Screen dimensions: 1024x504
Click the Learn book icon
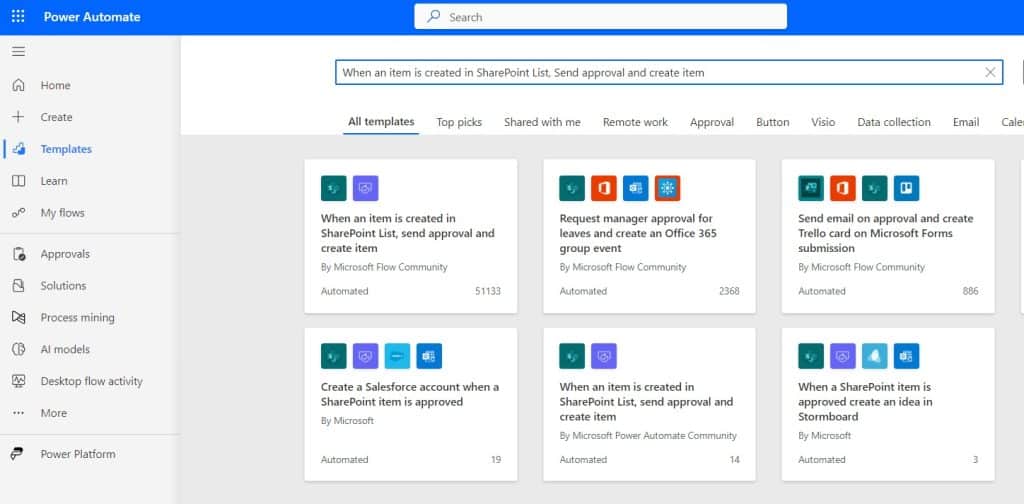tap(18, 181)
